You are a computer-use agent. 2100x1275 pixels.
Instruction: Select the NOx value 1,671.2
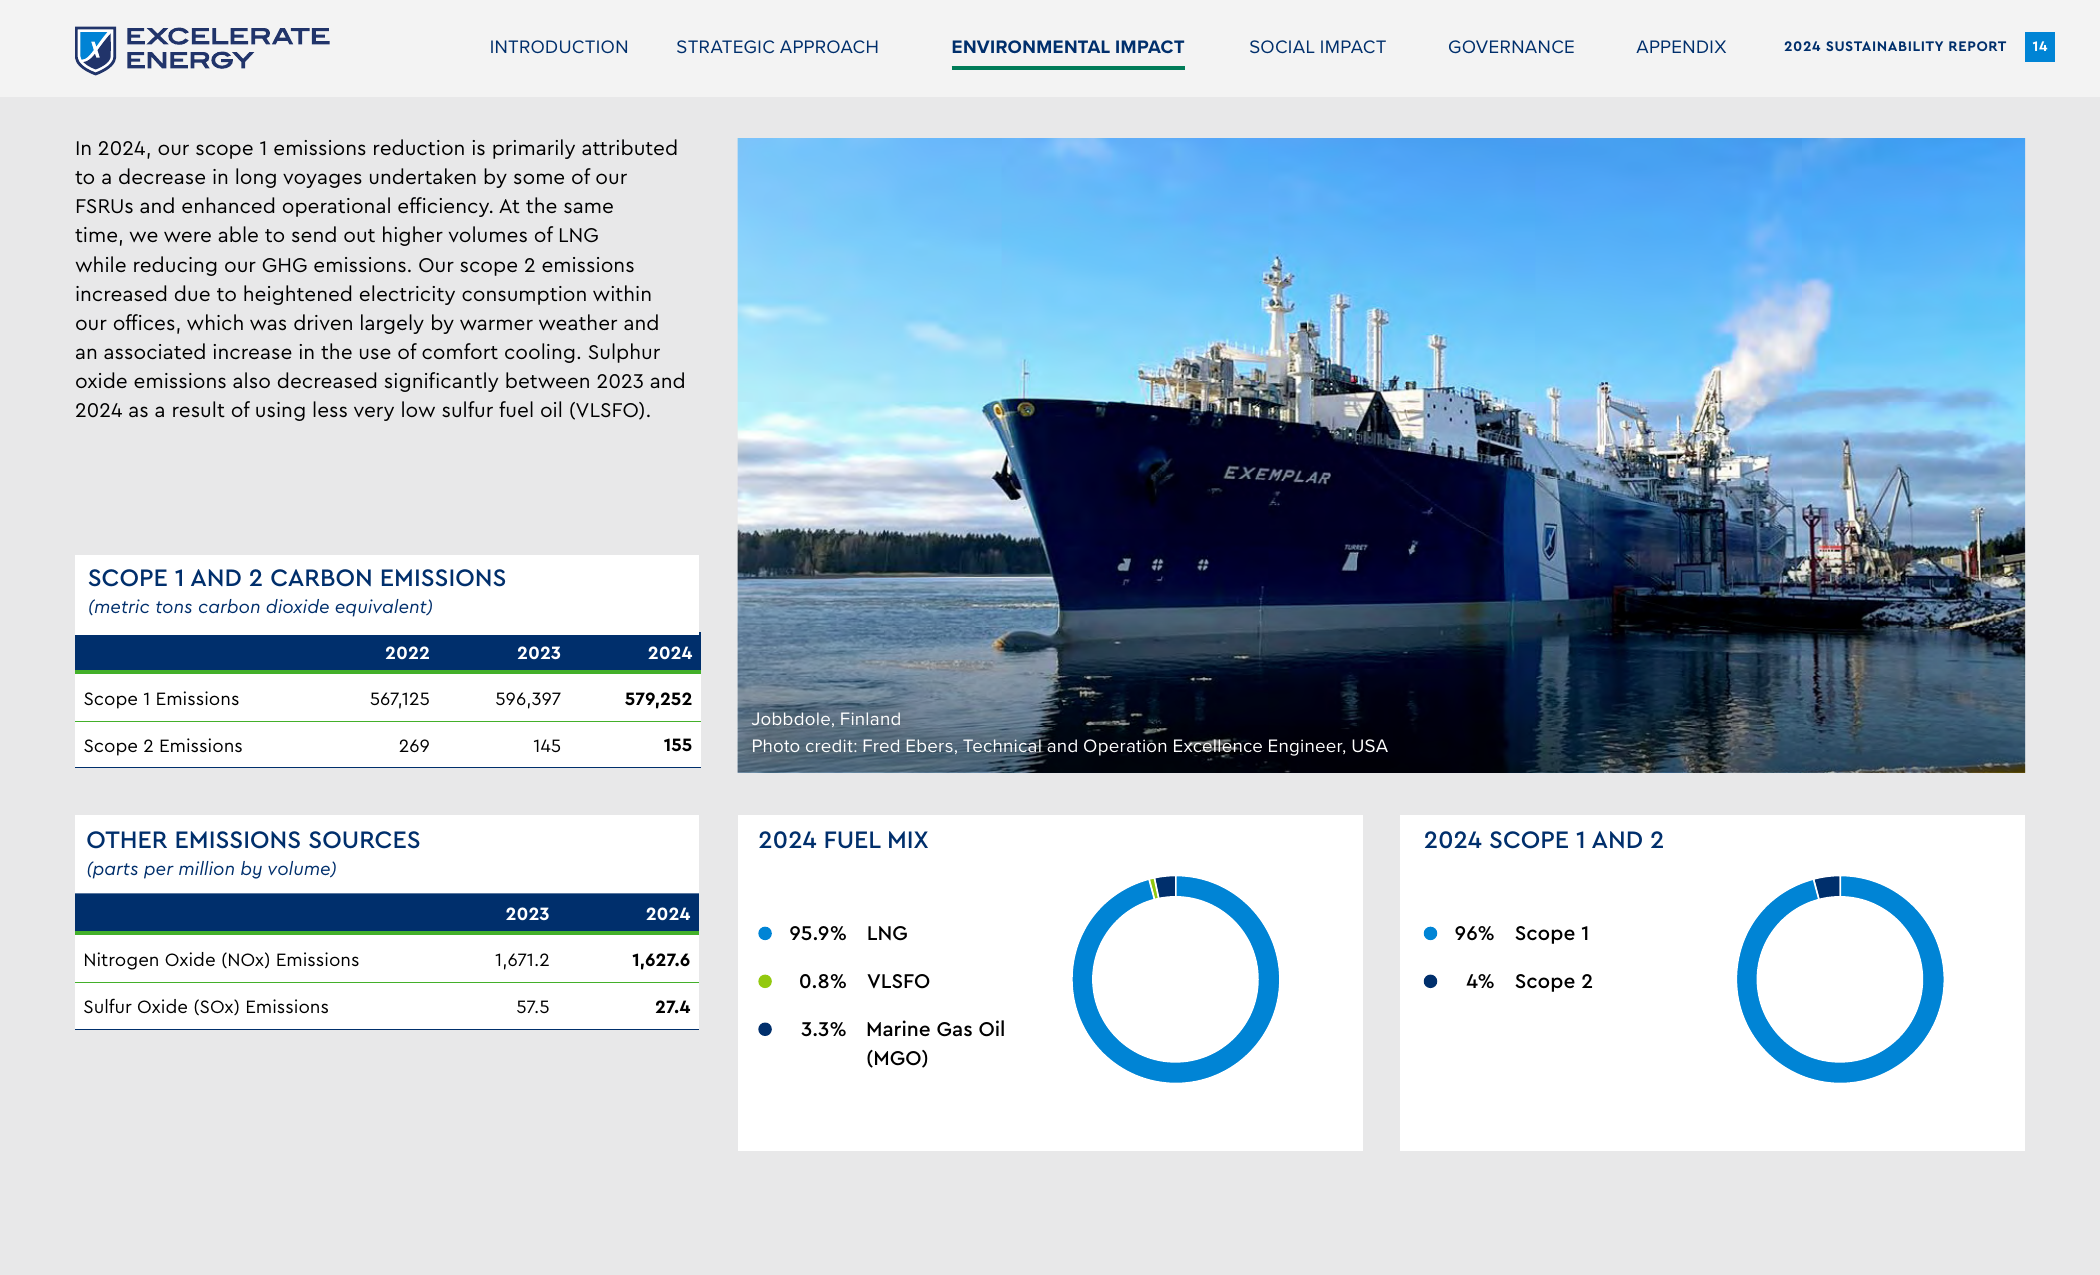pos(522,960)
